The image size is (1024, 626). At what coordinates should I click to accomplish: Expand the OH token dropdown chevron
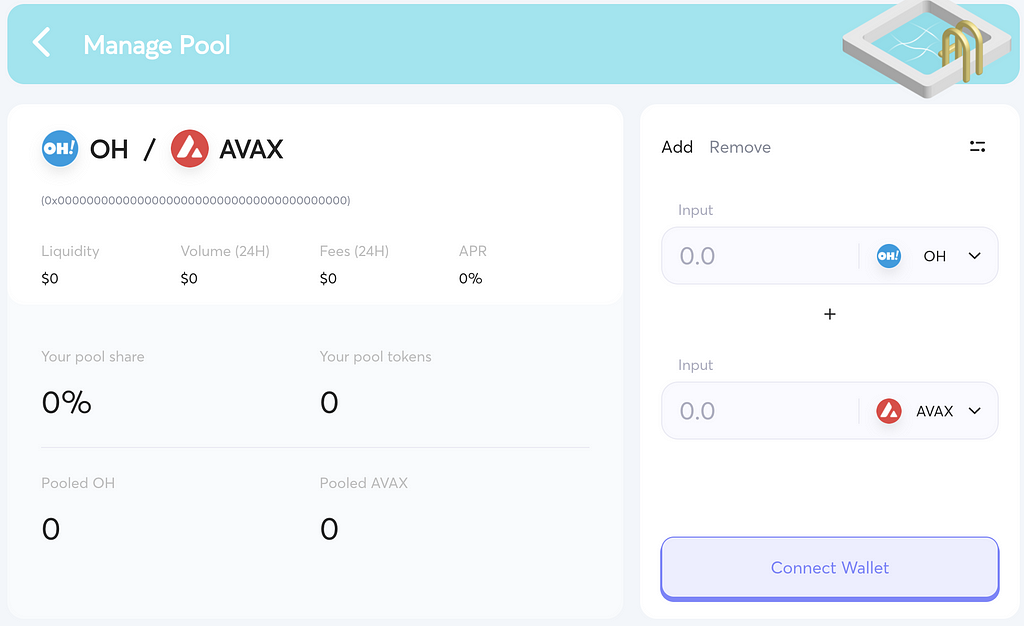coord(974,256)
